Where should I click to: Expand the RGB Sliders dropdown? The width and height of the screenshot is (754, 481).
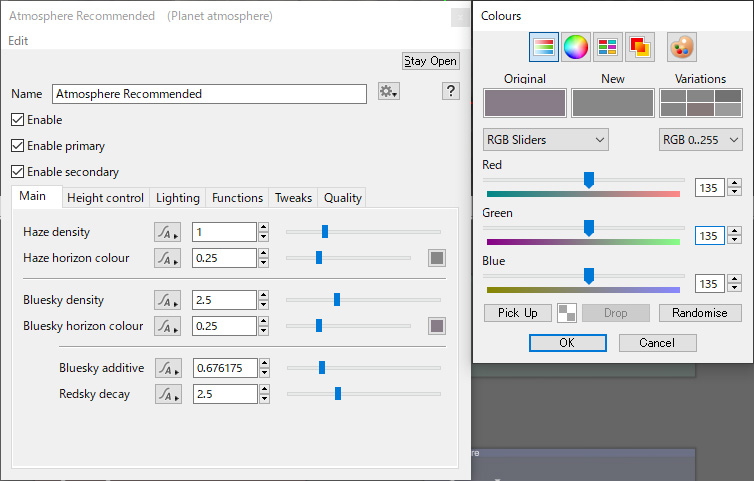[545, 140]
